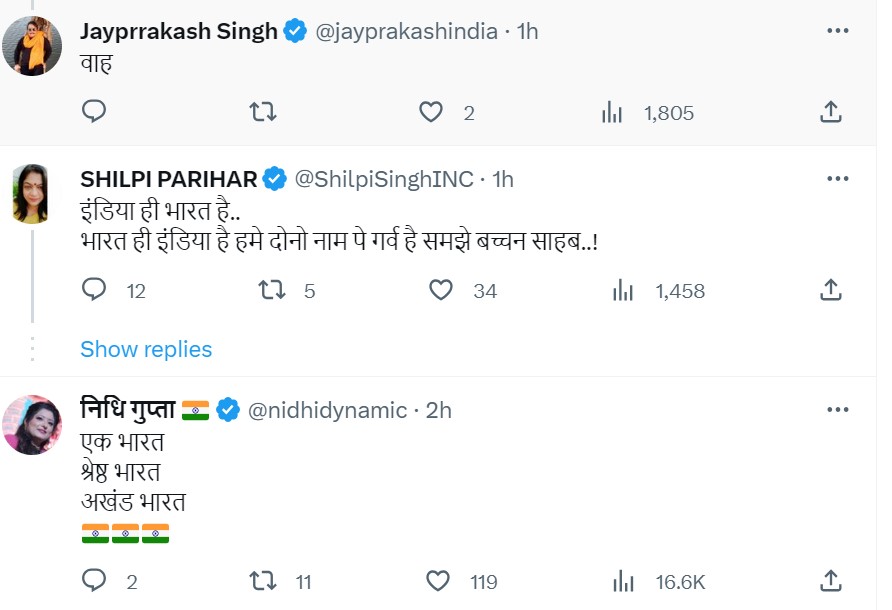Retweet the tweet with 11 retweets

[x=262, y=581]
